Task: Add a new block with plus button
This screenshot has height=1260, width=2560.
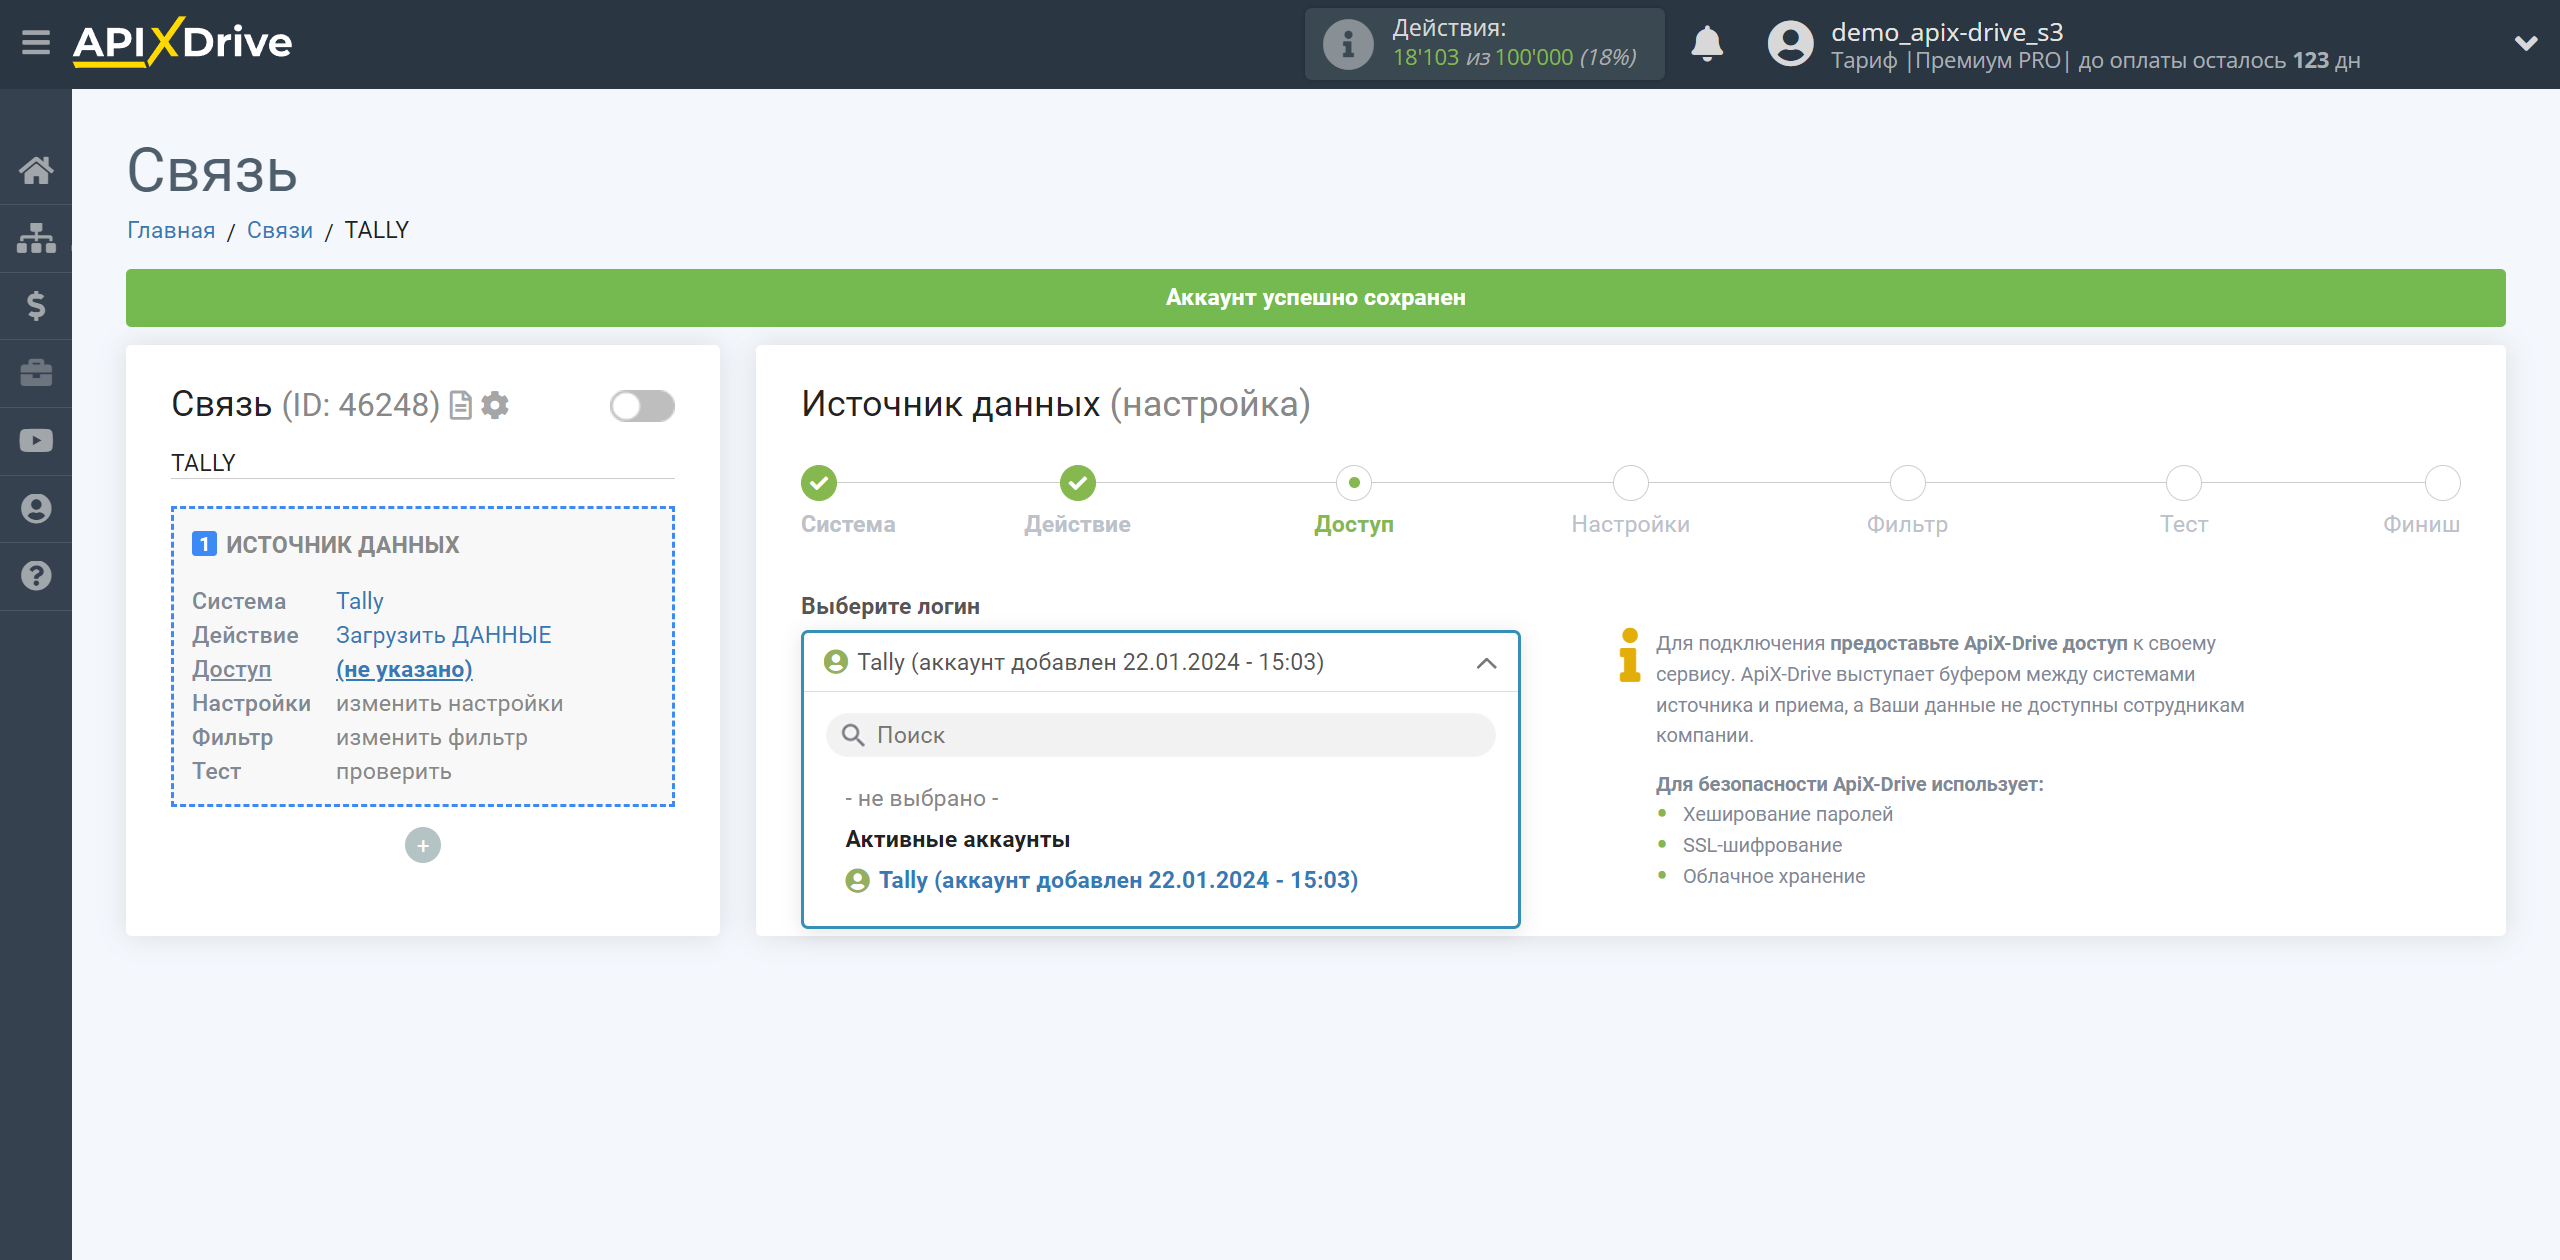Action: 423,845
